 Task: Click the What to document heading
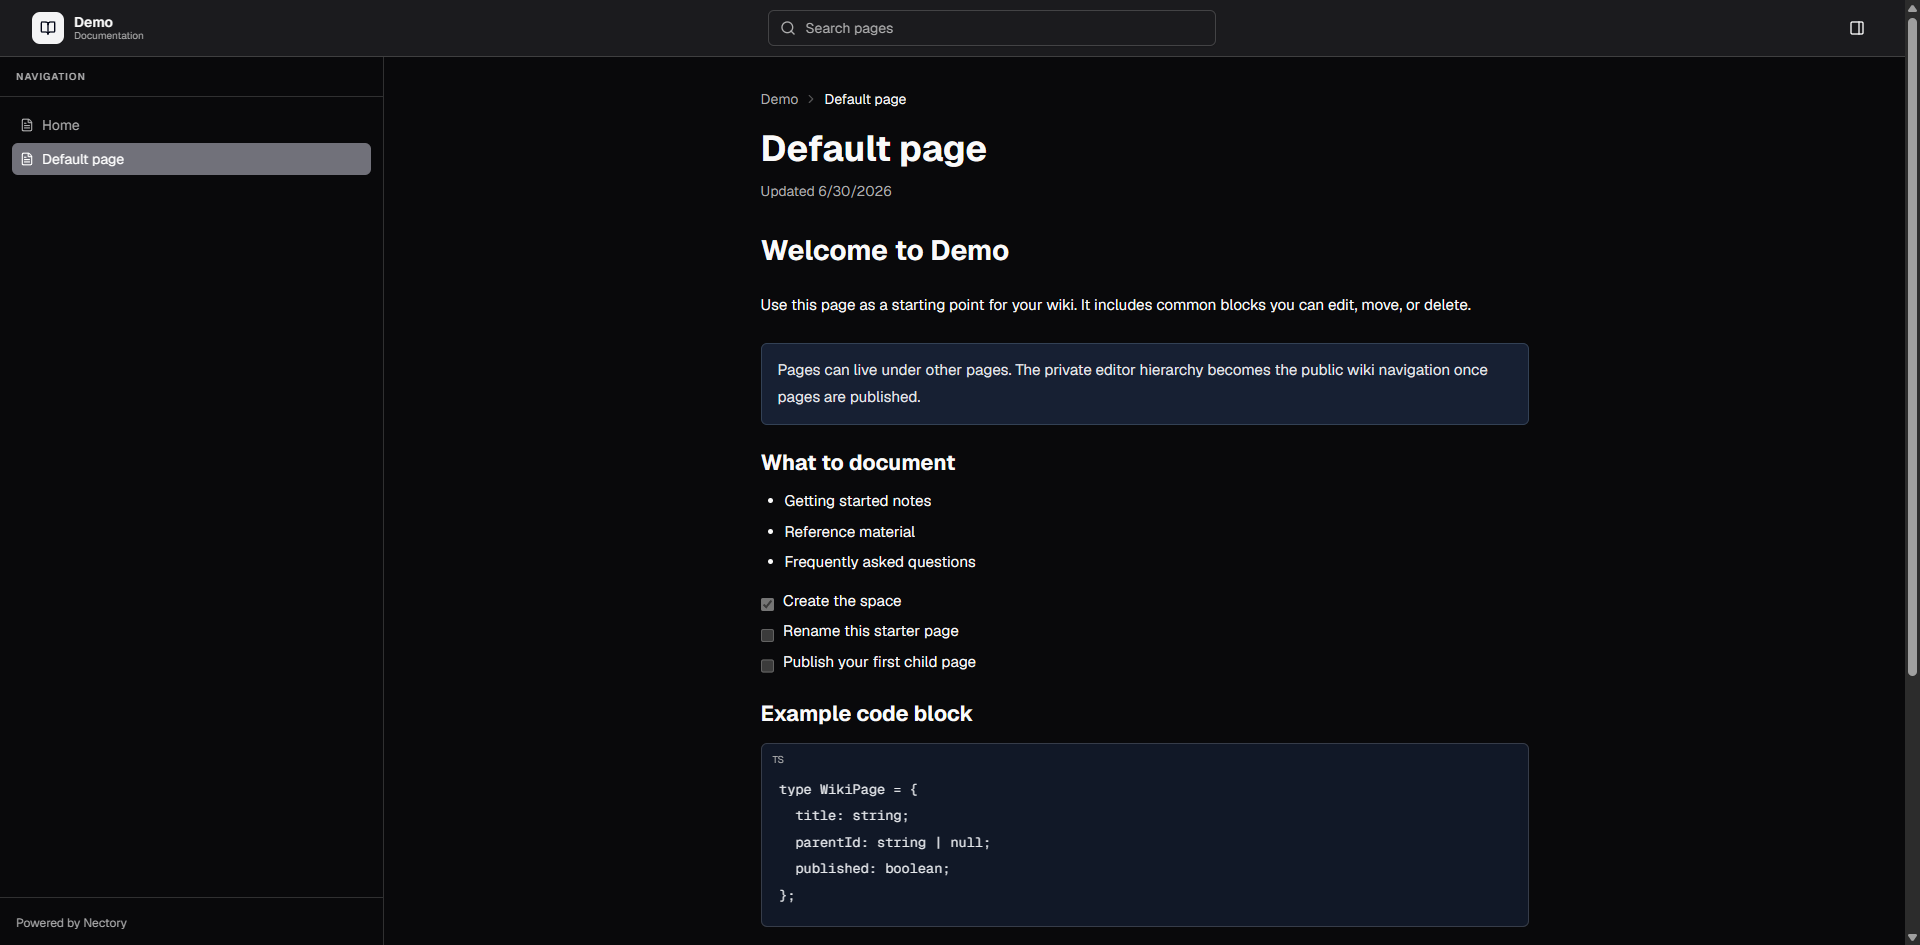(857, 463)
